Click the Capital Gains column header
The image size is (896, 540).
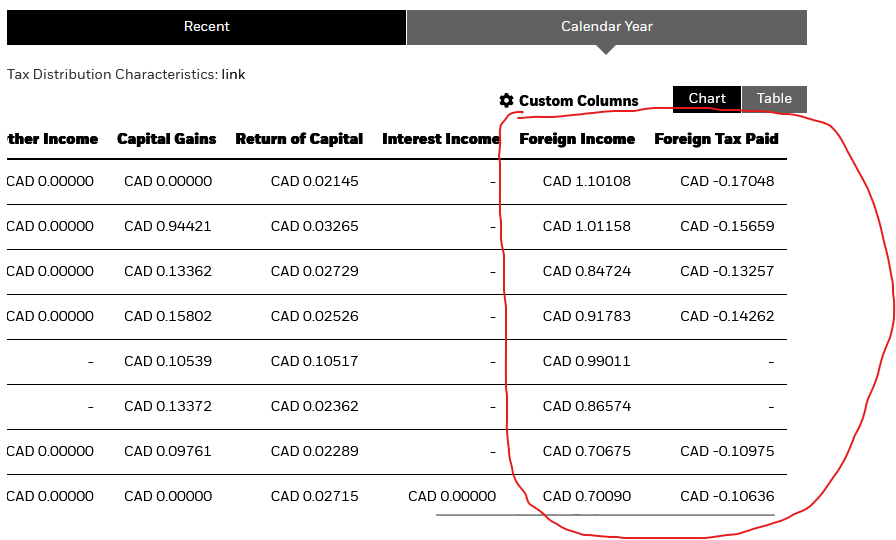166,139
